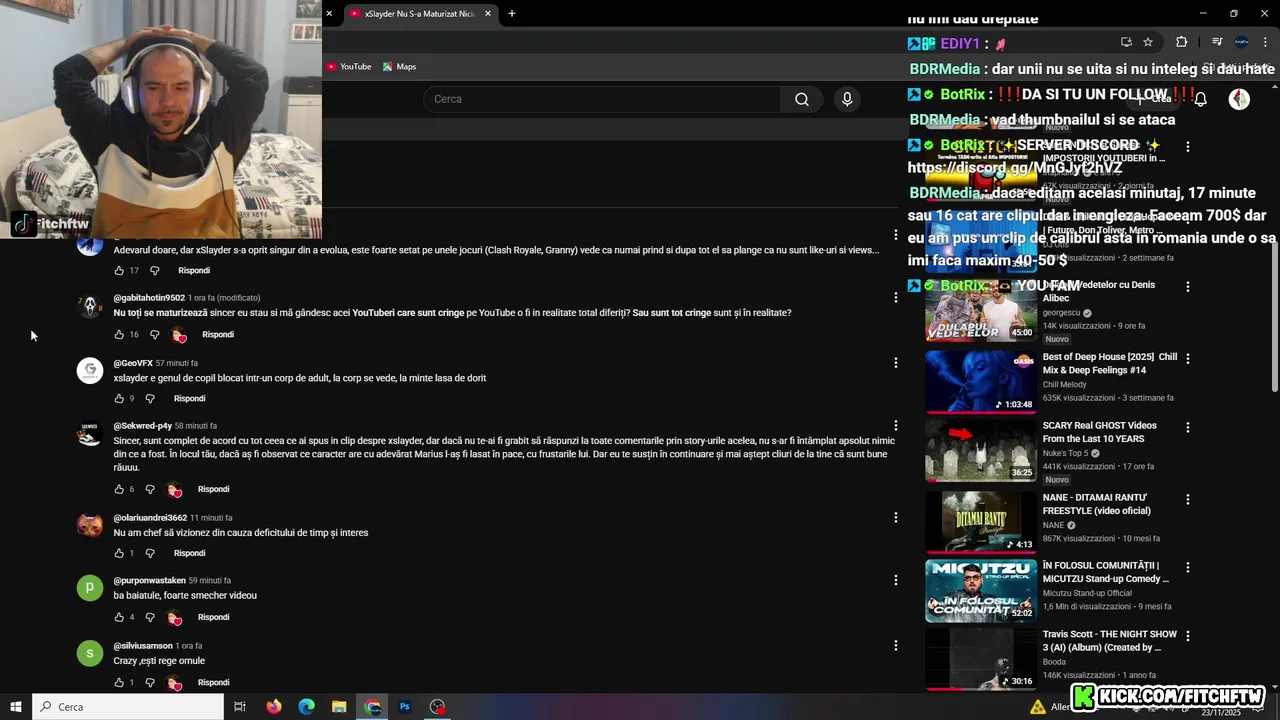Open menu for SCARY Real GHOST Videos suggestion
Viewport: 1280px width, 720px height.
(x=1187, y=427)
